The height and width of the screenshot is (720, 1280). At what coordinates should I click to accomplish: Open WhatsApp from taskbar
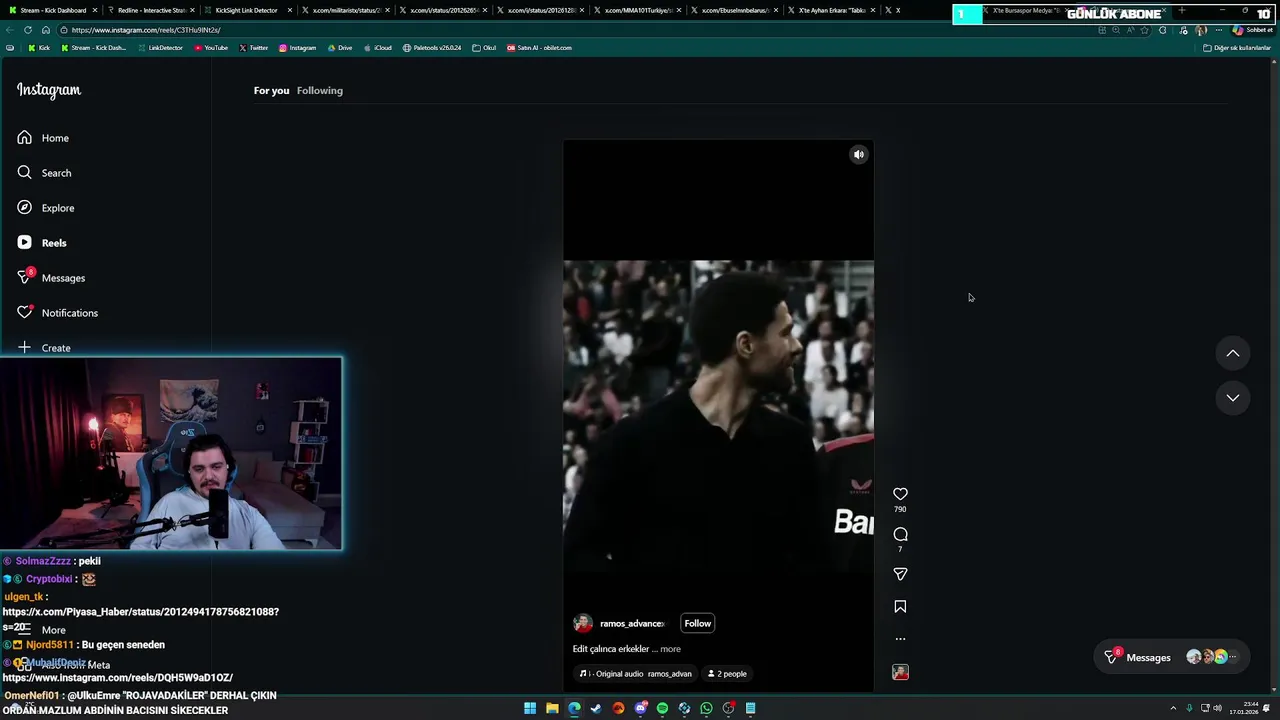706,708
